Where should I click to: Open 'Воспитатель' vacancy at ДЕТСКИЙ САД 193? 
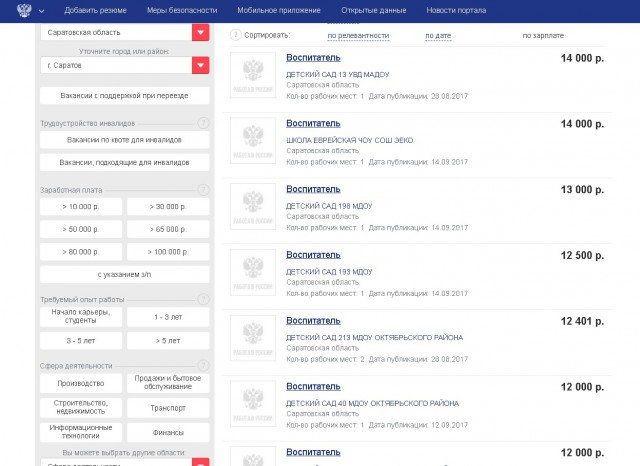313,255
